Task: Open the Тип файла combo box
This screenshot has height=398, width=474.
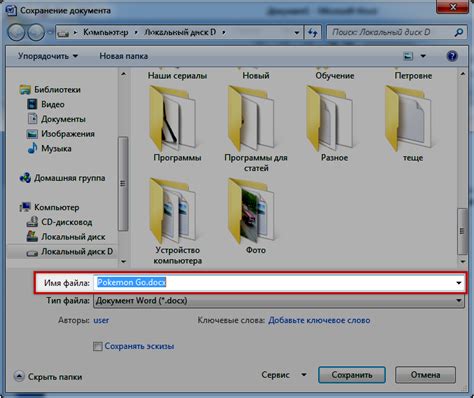Action: [x=279, y=301]
